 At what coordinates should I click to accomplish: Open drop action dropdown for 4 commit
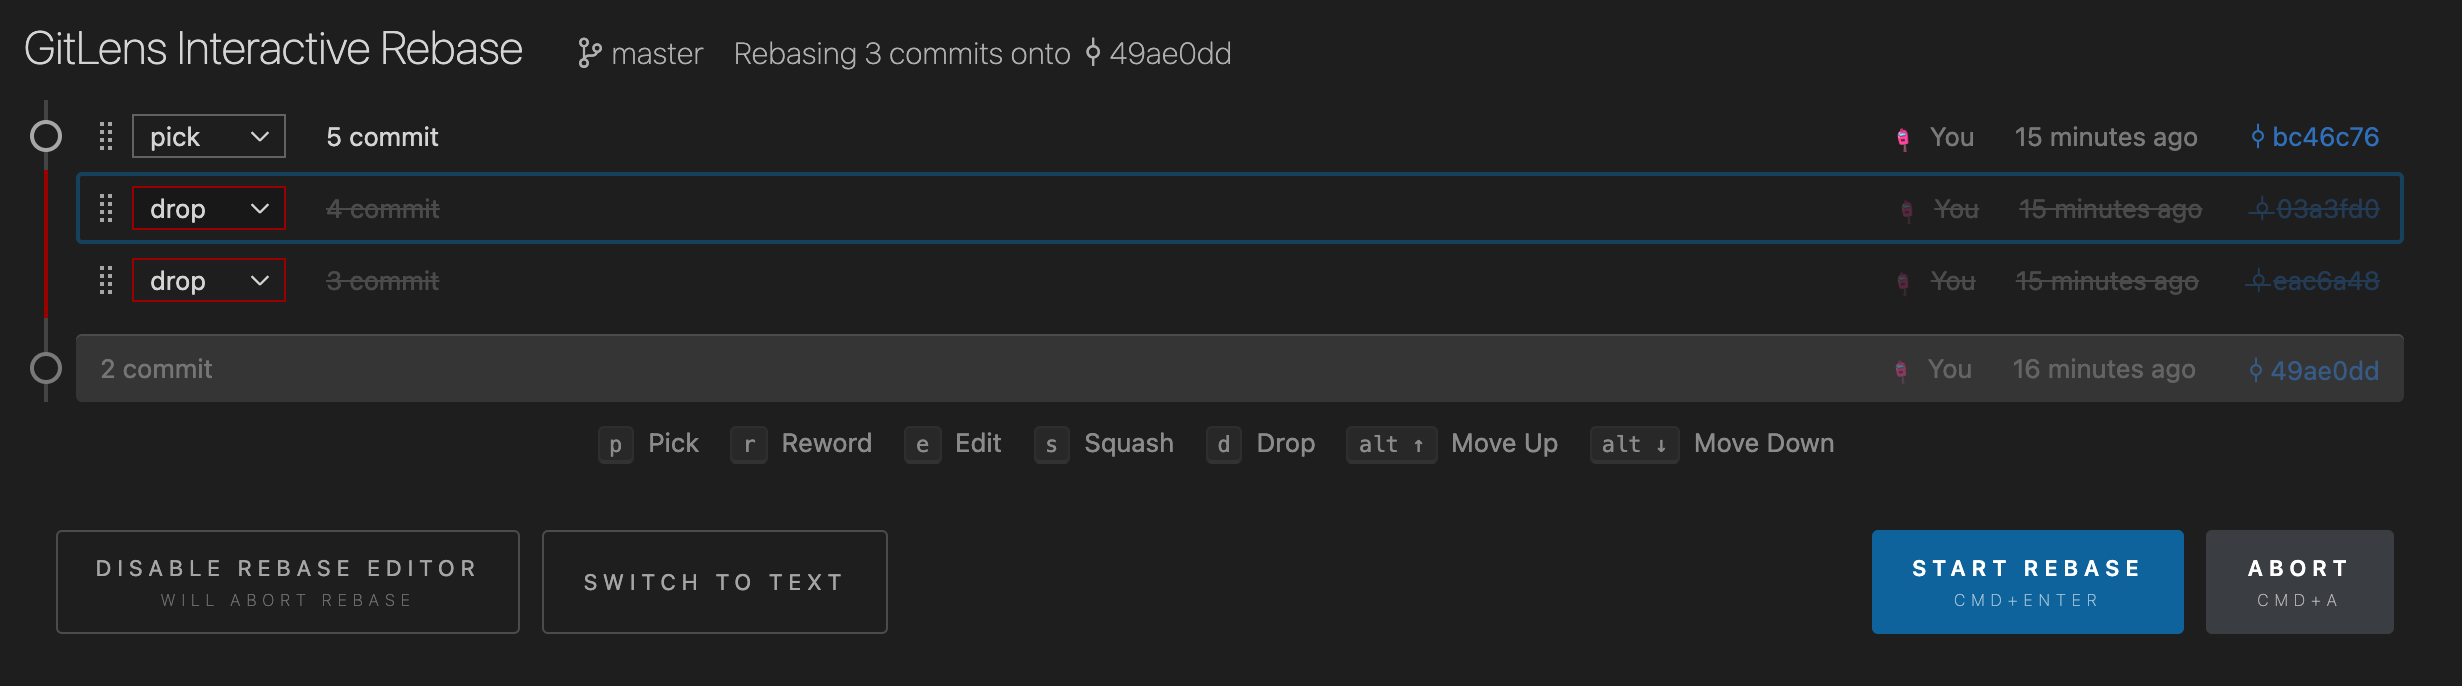pos(209,209)
